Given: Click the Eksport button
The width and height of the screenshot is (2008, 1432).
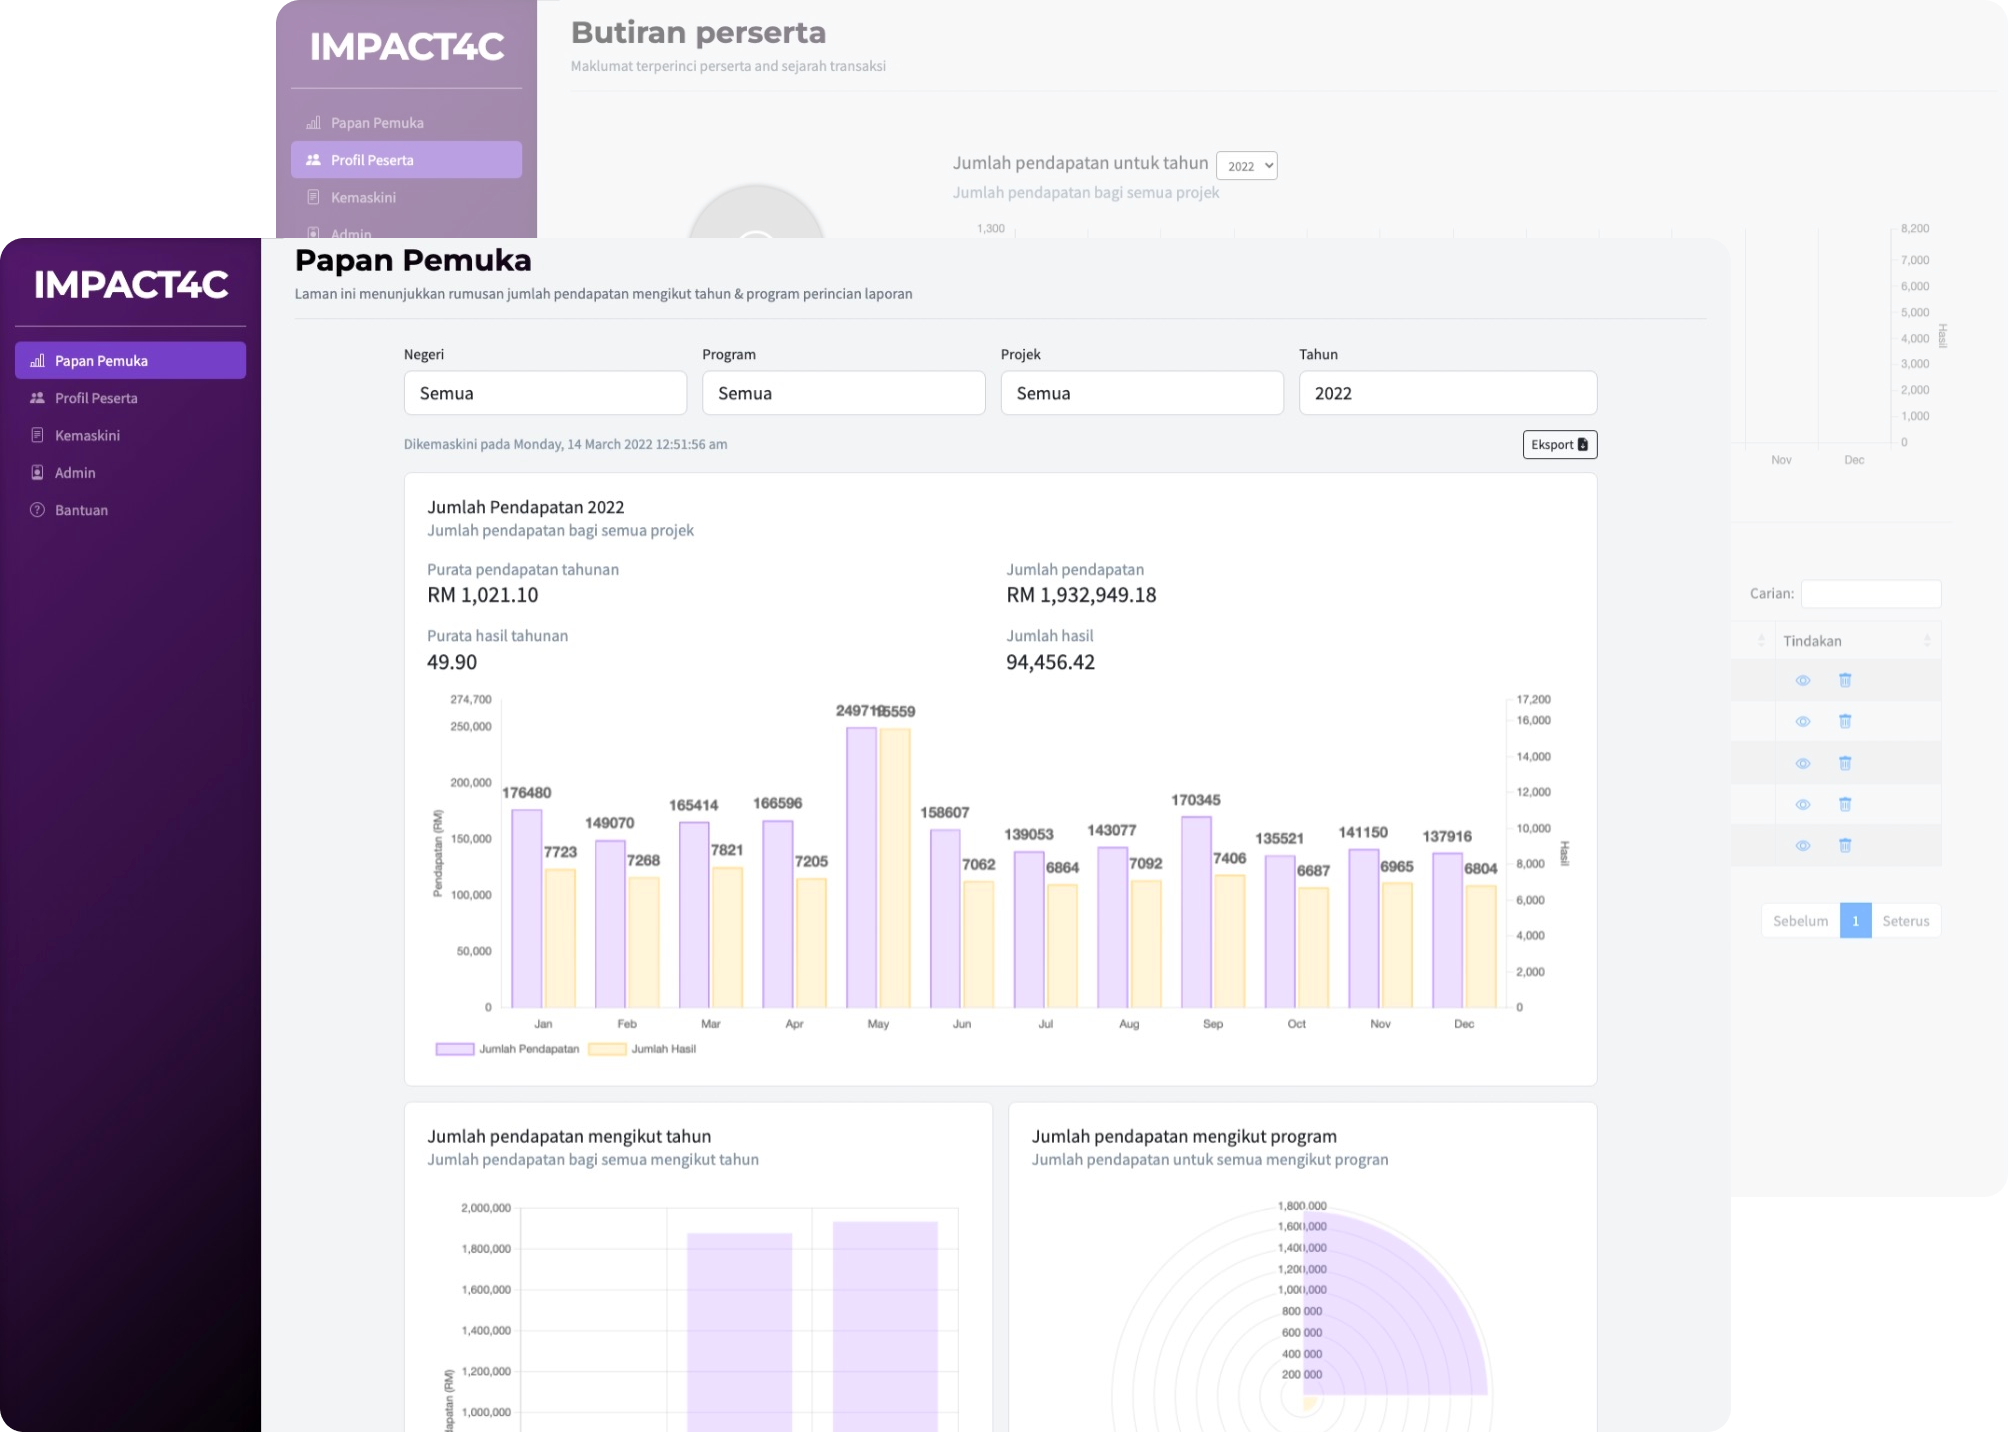Looking at the screenshot, I should (1559, 444).
